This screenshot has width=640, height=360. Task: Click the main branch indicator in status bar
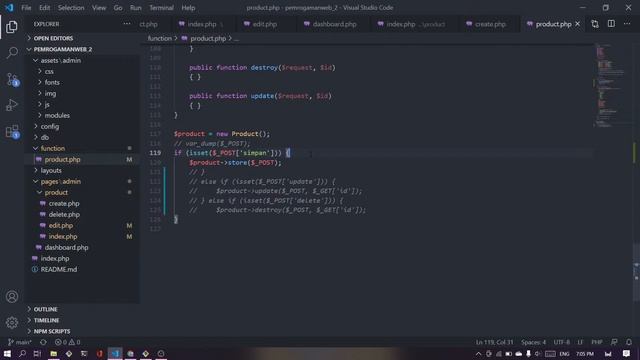tap(19, 342)
